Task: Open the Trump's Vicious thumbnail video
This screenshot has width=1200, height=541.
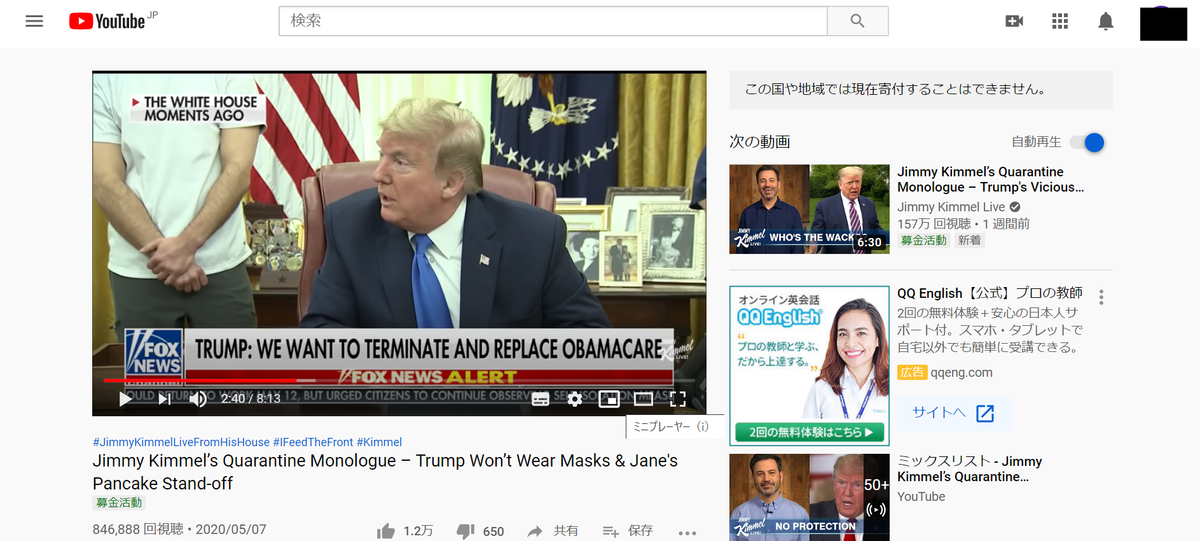Action: point(809,209)
